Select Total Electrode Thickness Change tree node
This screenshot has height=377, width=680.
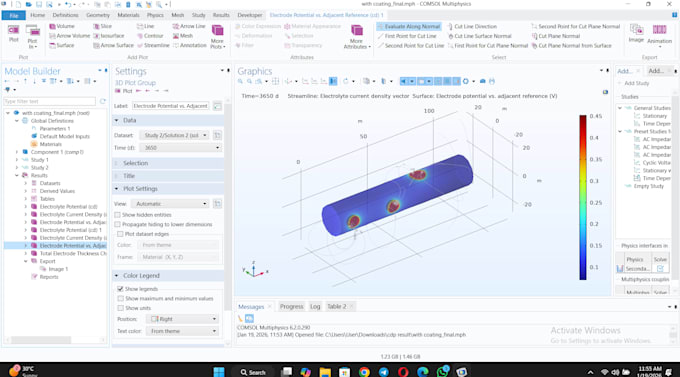[73, 253]
